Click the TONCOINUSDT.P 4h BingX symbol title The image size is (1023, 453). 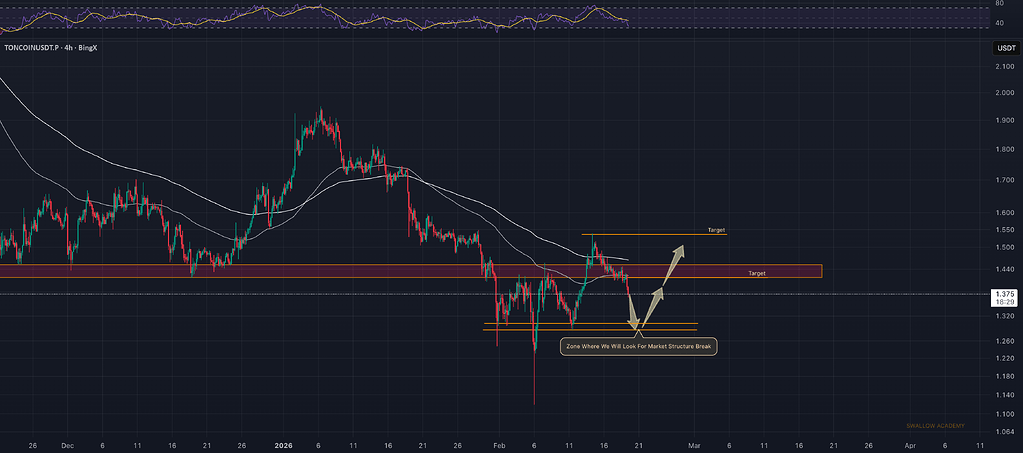pos(49,48)
